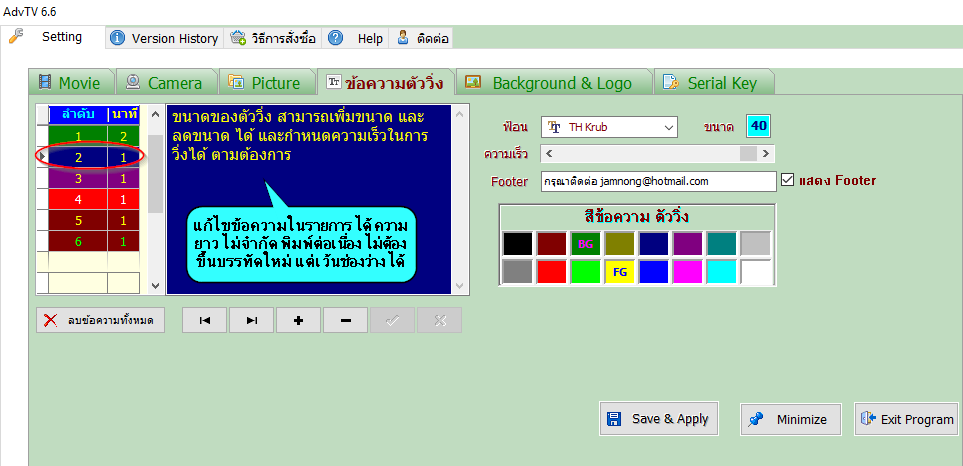
Task: Pick the black color swatch
Action: 517,244
